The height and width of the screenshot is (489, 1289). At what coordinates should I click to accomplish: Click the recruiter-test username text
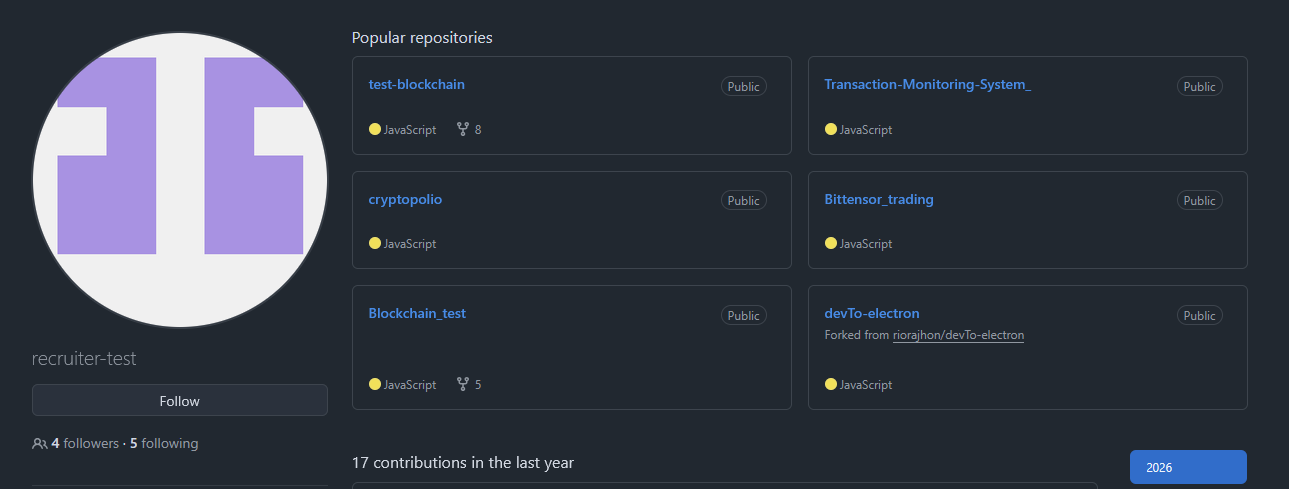pos(84,359)
